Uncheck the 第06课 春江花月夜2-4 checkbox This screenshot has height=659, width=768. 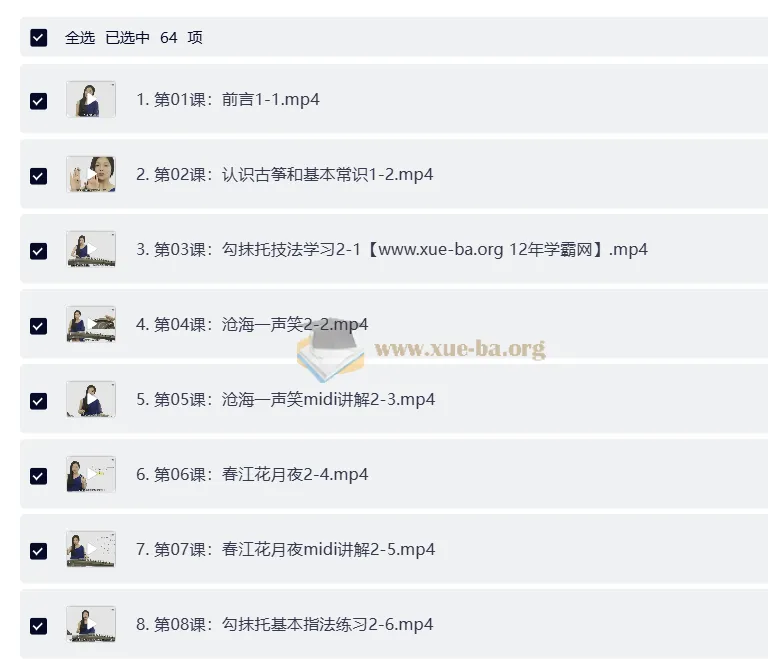pos(39,476)
